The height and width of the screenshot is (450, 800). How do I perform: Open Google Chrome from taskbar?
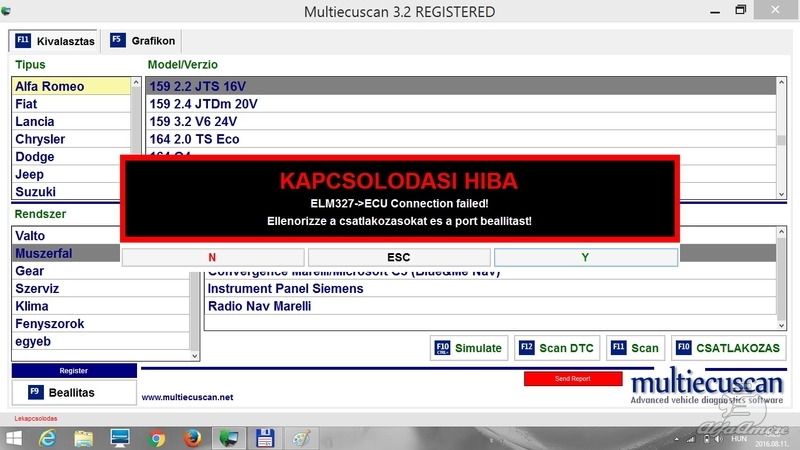(x=157, y=438)
